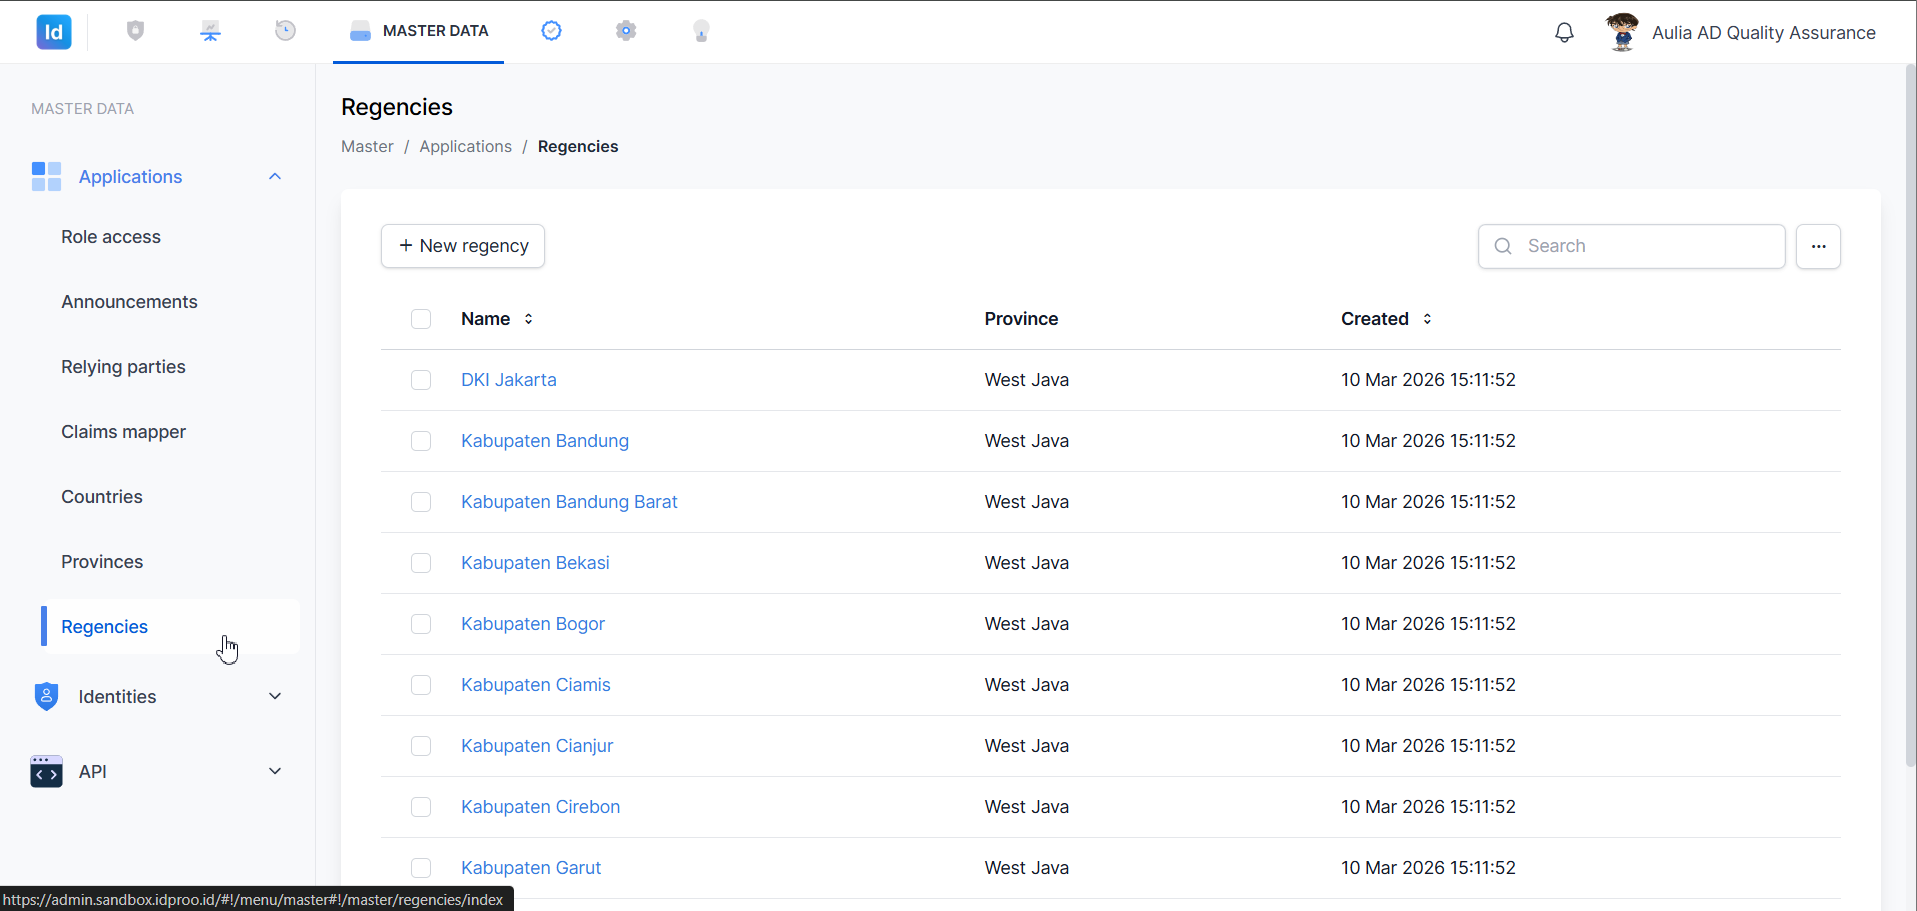Screen dimensions: 1917x911
Task: Click the New regency button
Action: [x=463, y=246]
